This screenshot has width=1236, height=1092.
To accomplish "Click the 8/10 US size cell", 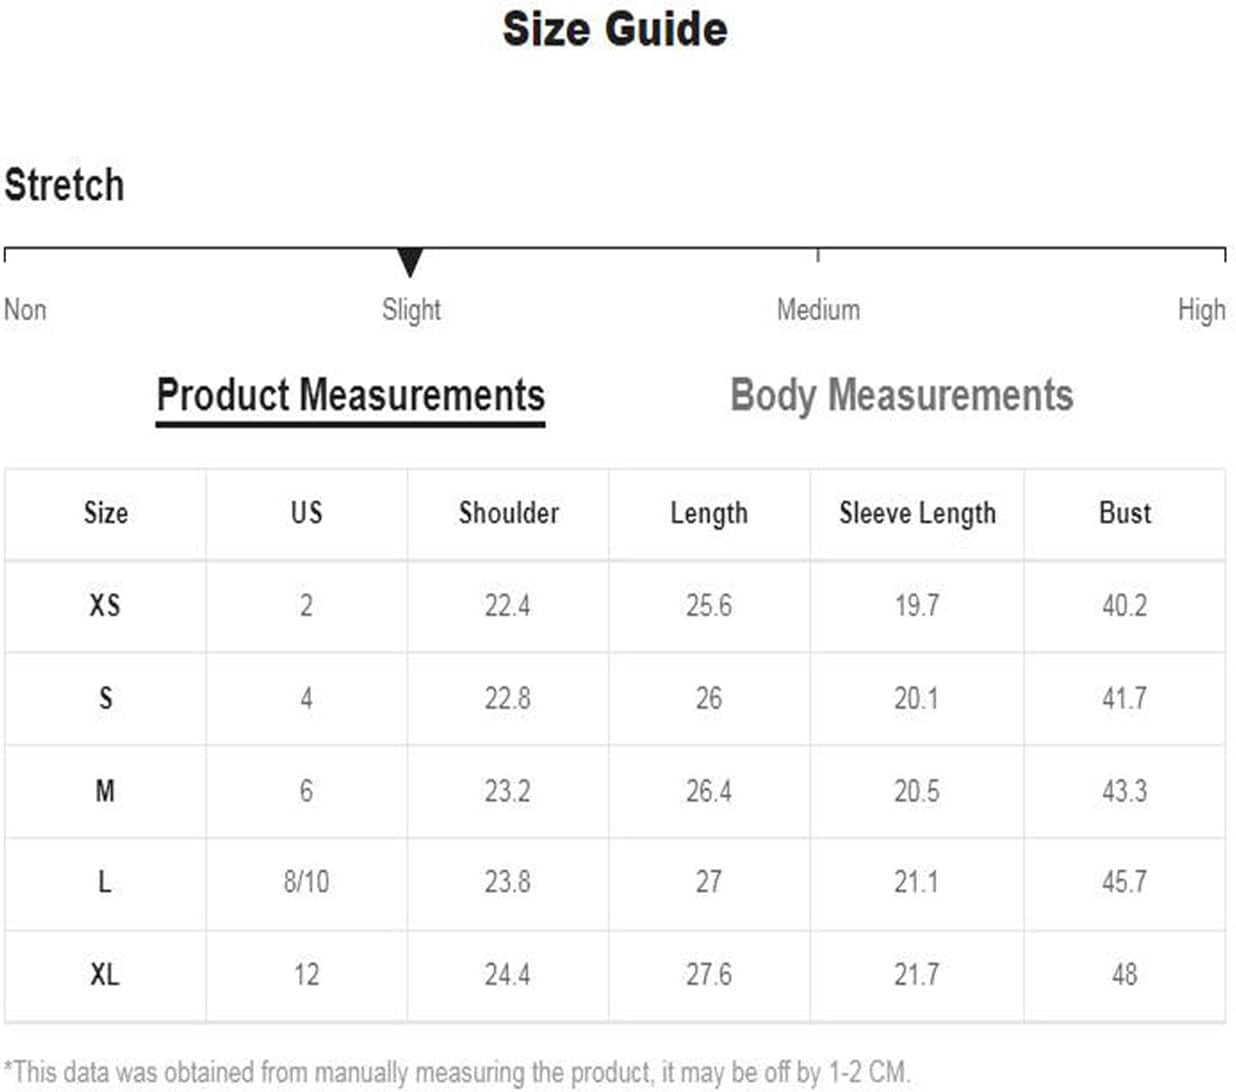I will tap(306, 882).
